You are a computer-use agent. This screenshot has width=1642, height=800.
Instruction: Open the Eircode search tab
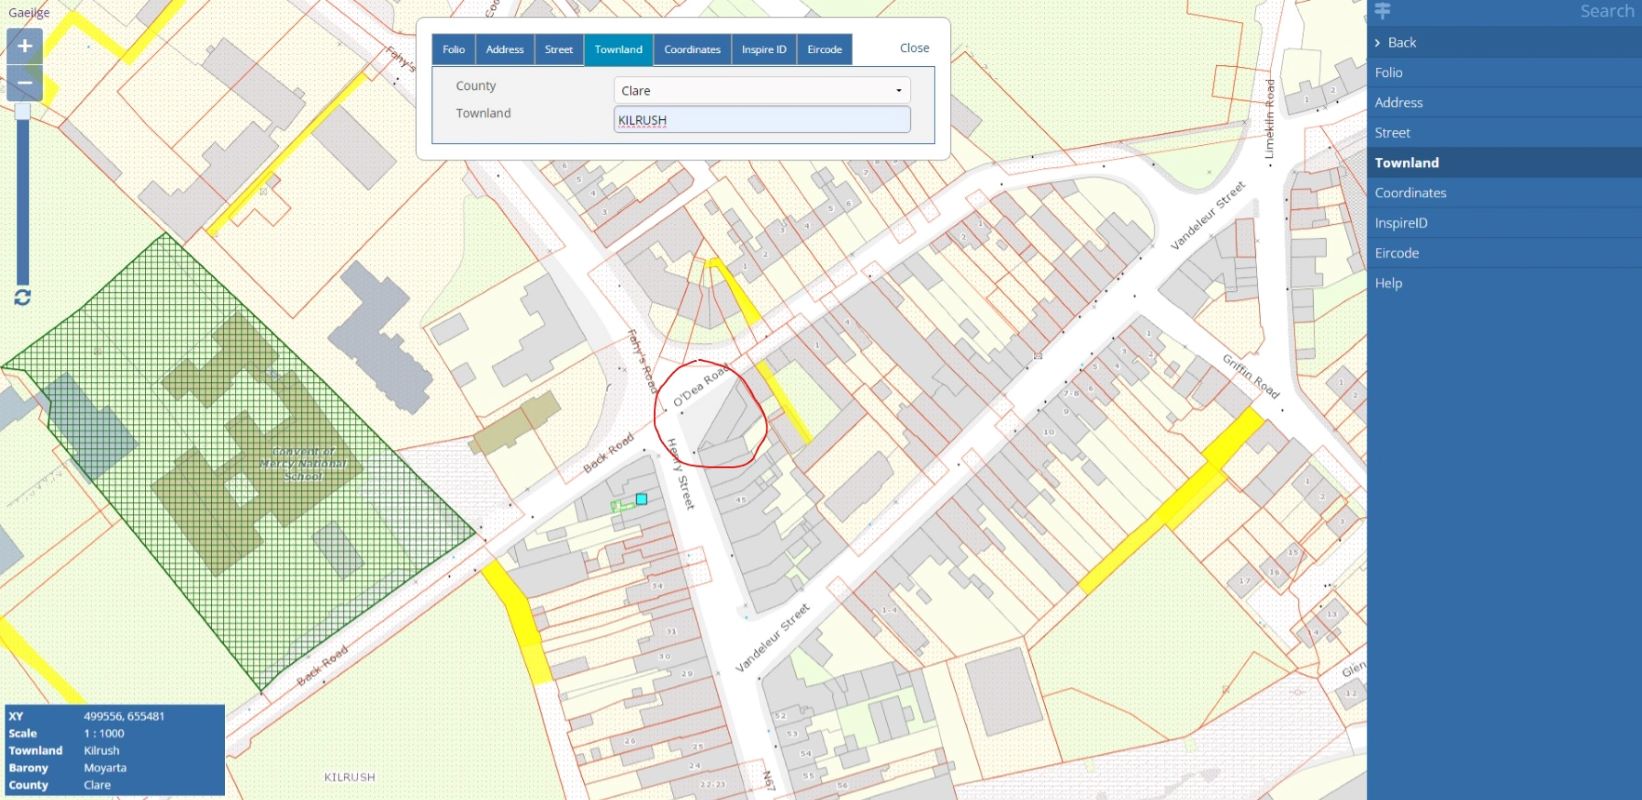(x=825, y=49)
